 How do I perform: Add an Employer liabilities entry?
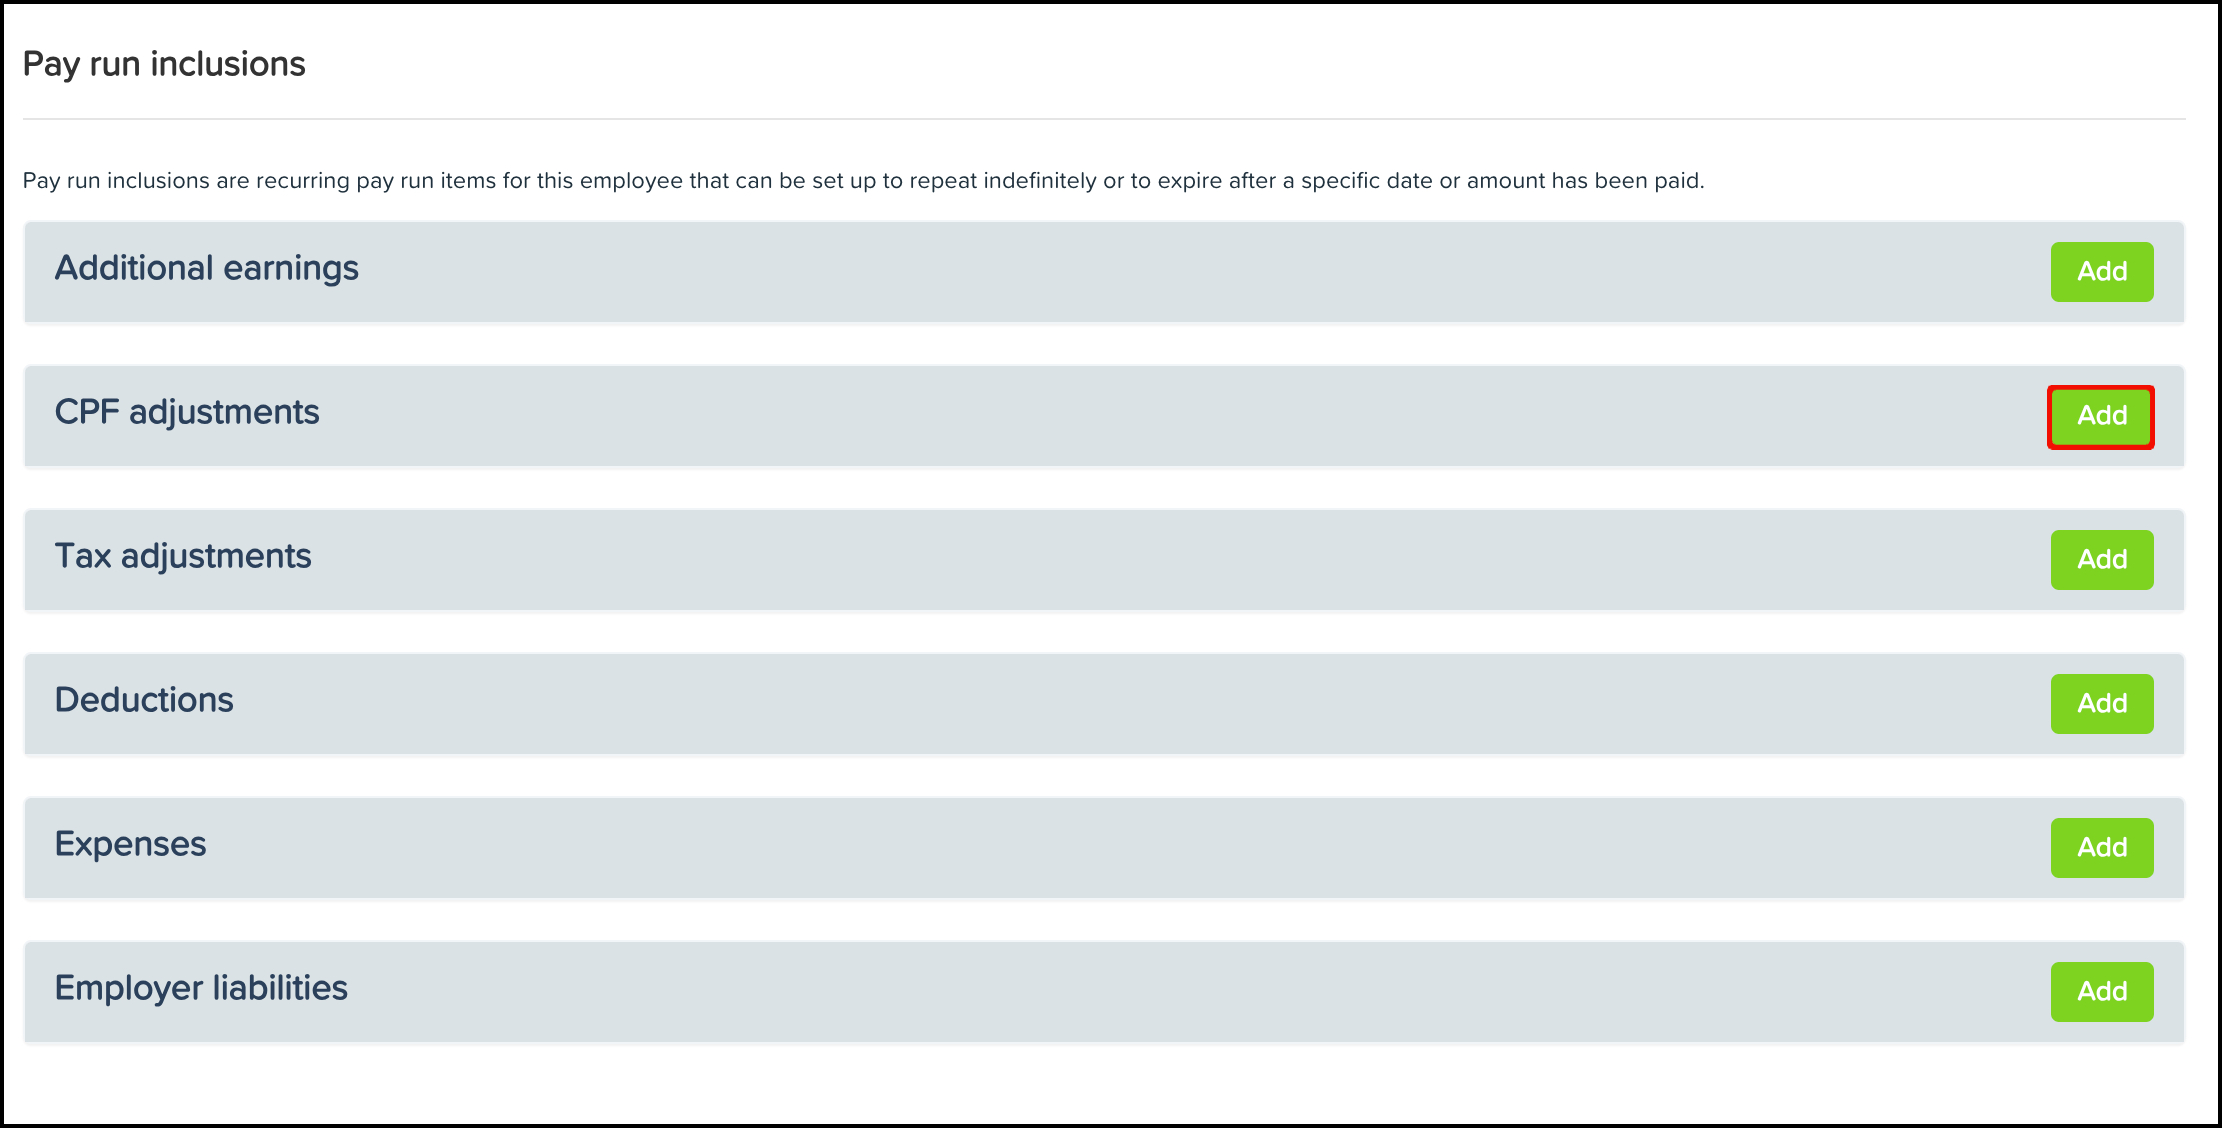[x=2102, y=992]
